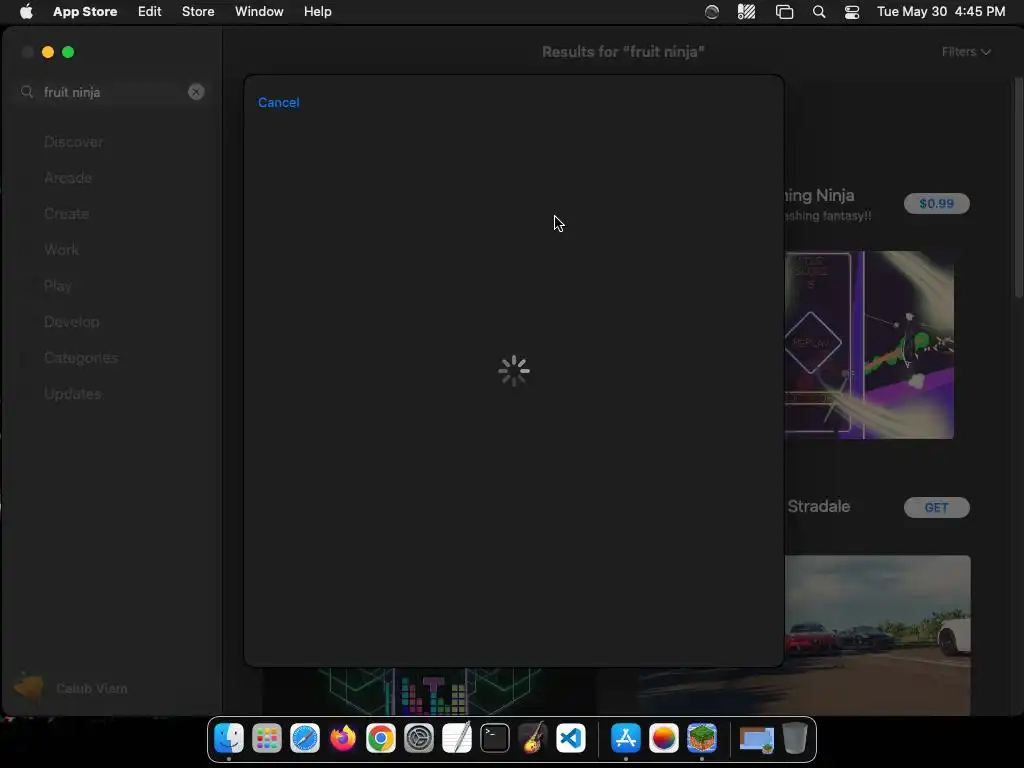Minimize the App Store window
Viewport: 1024px width, 768px height.
tap(48, 52)
